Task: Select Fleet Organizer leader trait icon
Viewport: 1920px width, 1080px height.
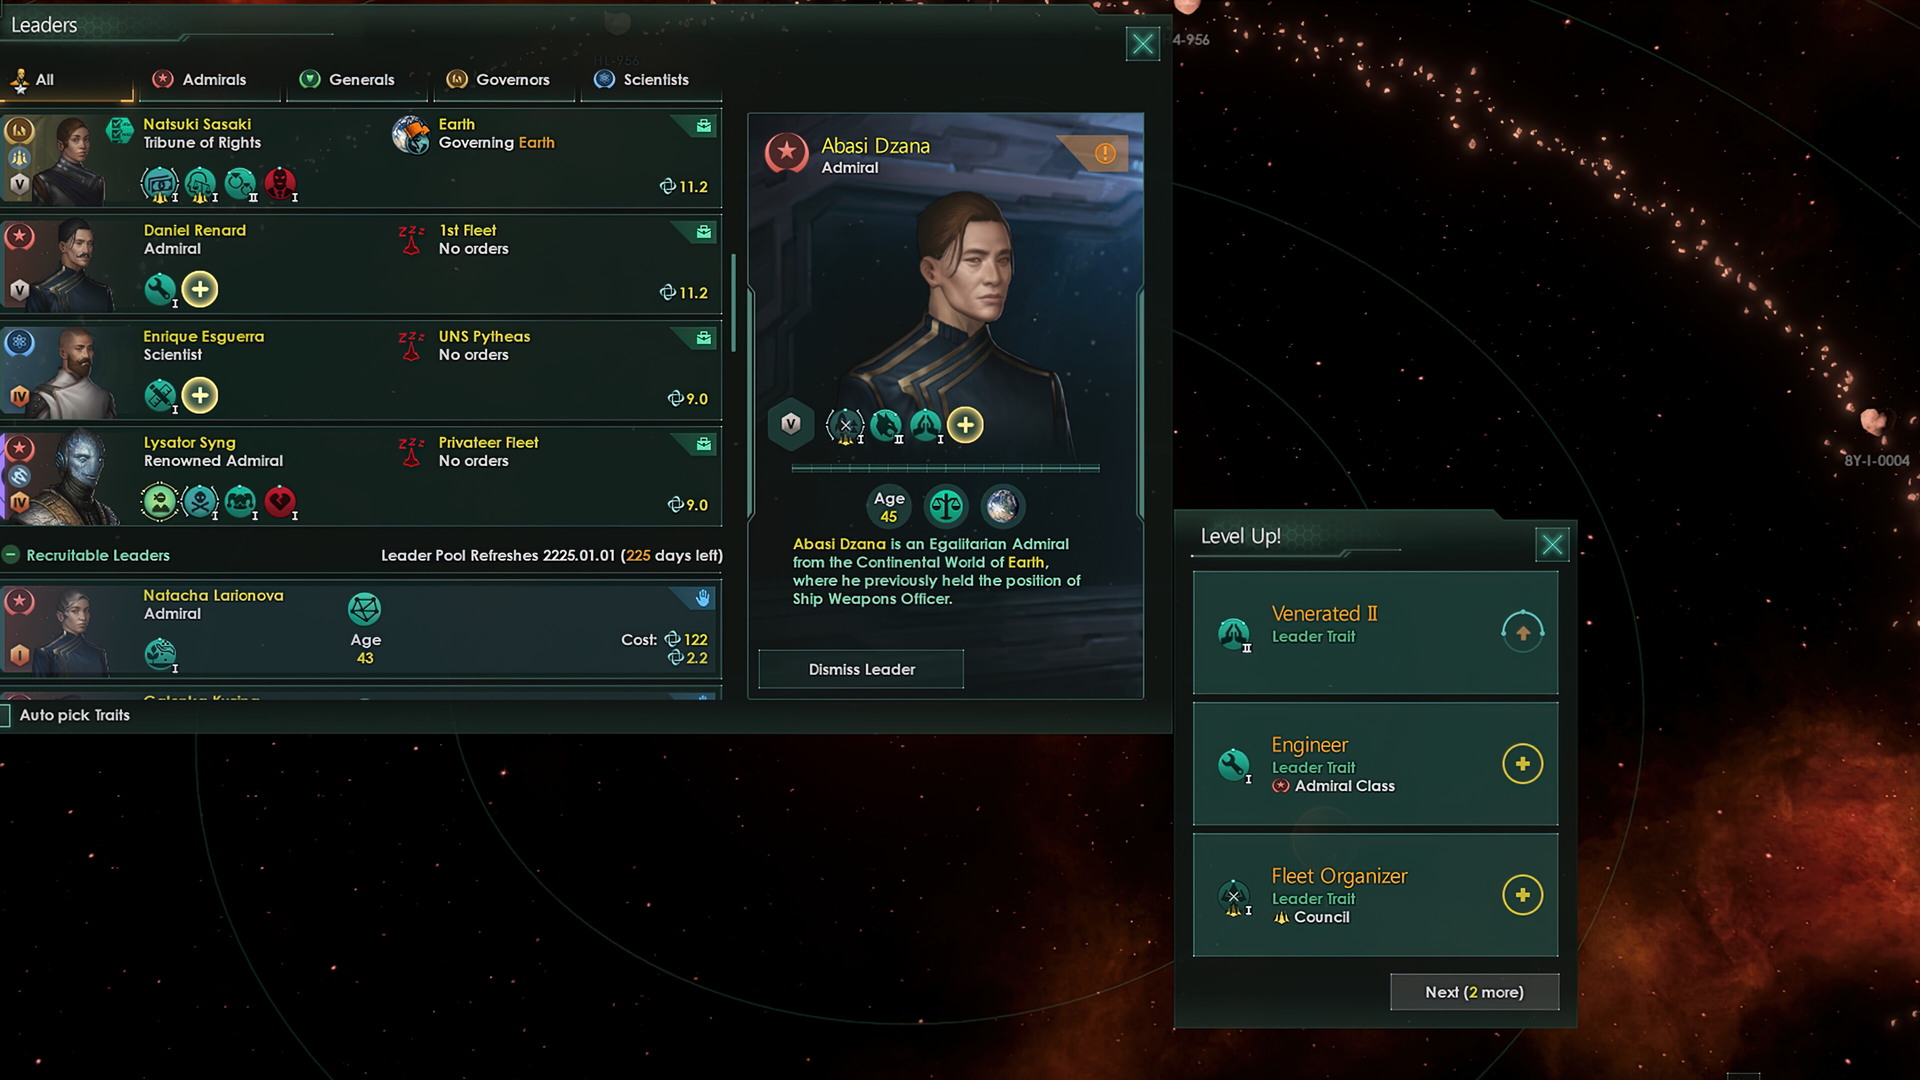Action: click(x=1232, y=894)
